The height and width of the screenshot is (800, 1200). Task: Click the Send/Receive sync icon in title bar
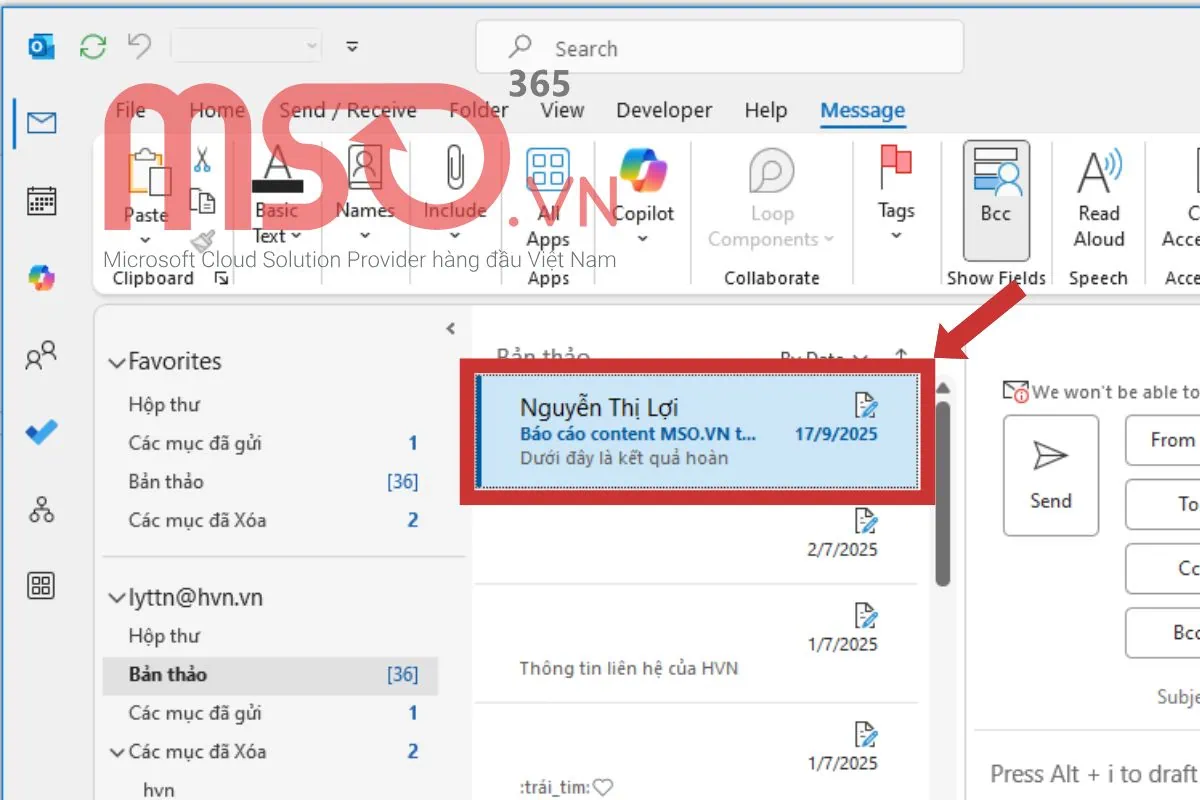pyautogui.click(x=93, y=47)
